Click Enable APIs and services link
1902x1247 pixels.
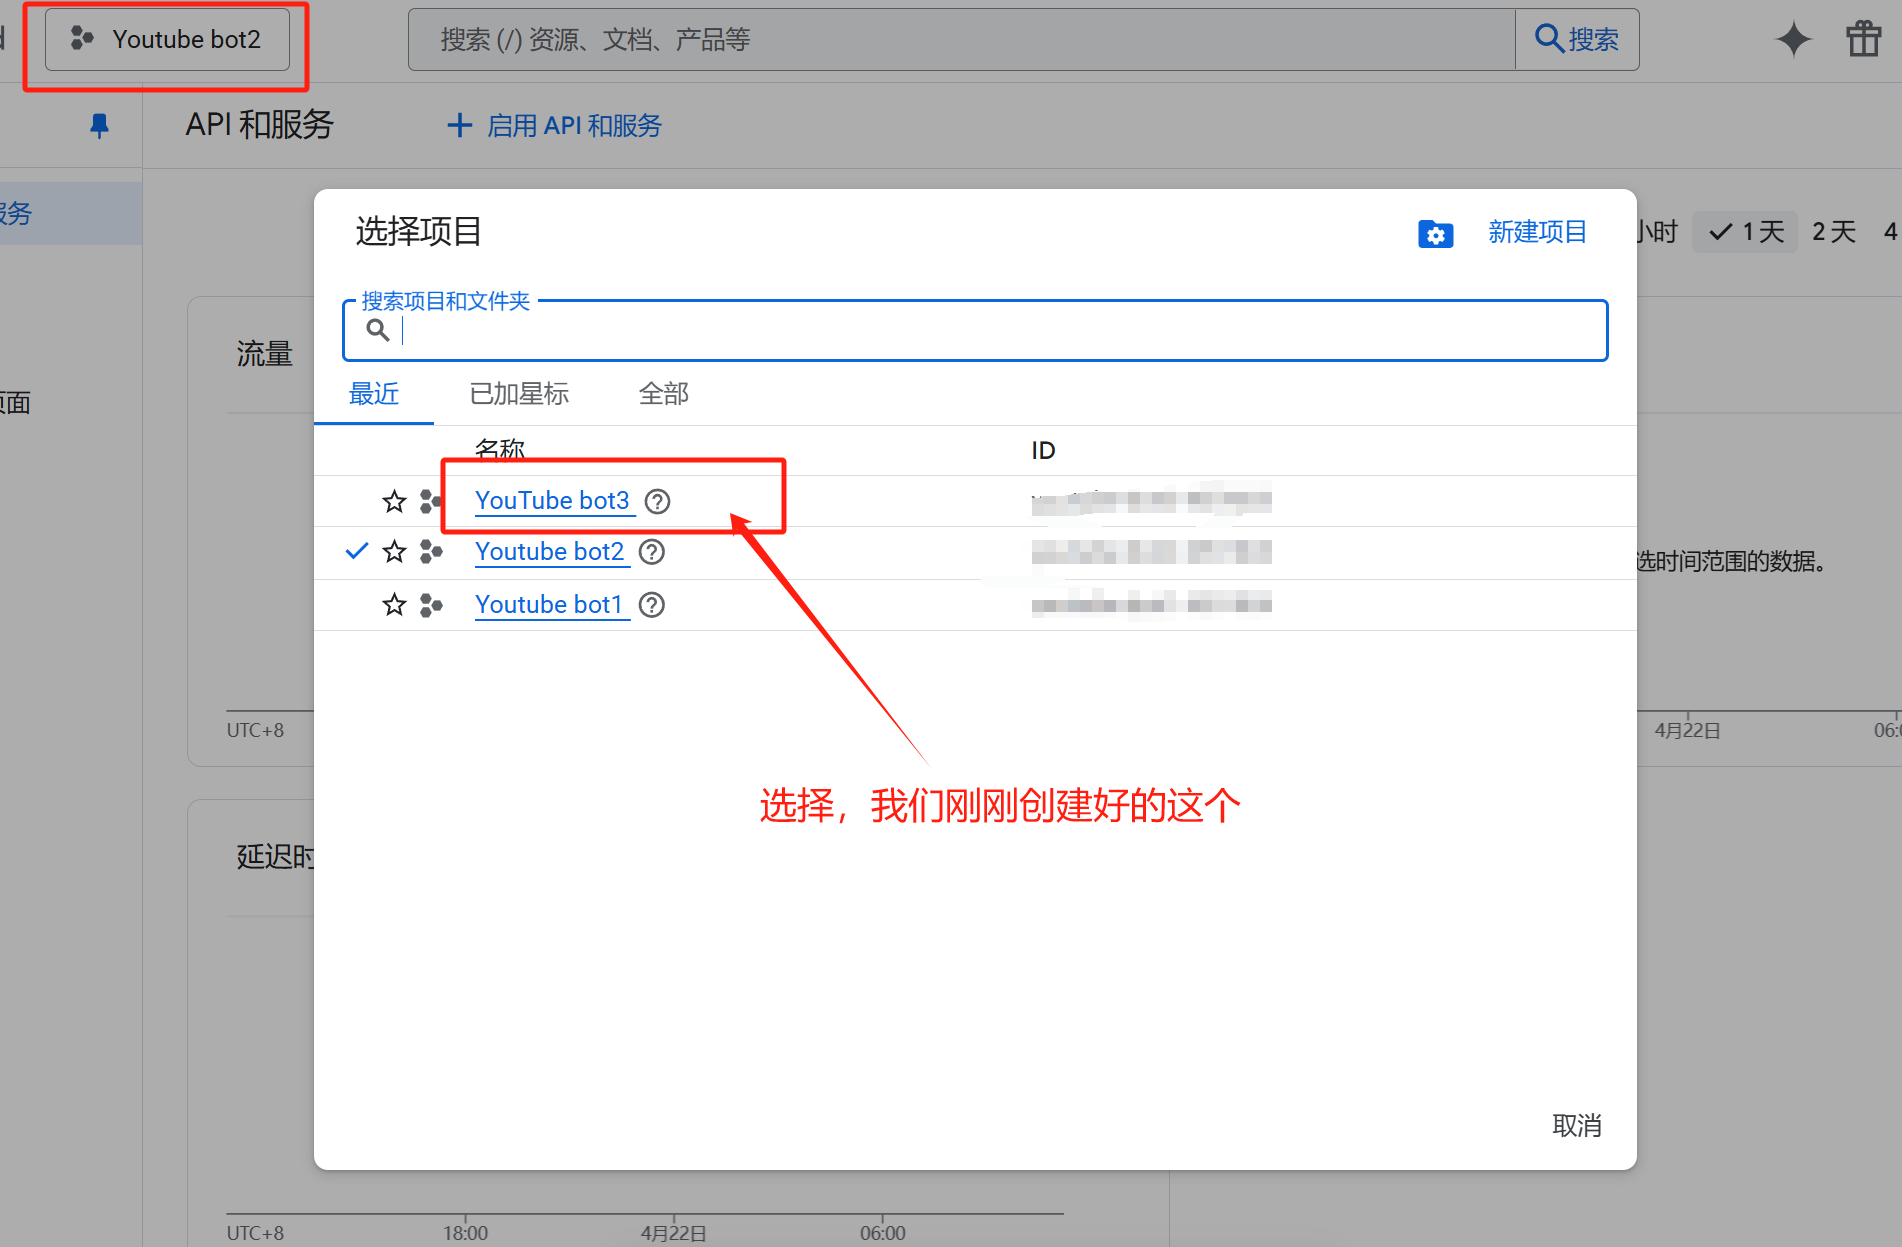(x=554, y=126)
